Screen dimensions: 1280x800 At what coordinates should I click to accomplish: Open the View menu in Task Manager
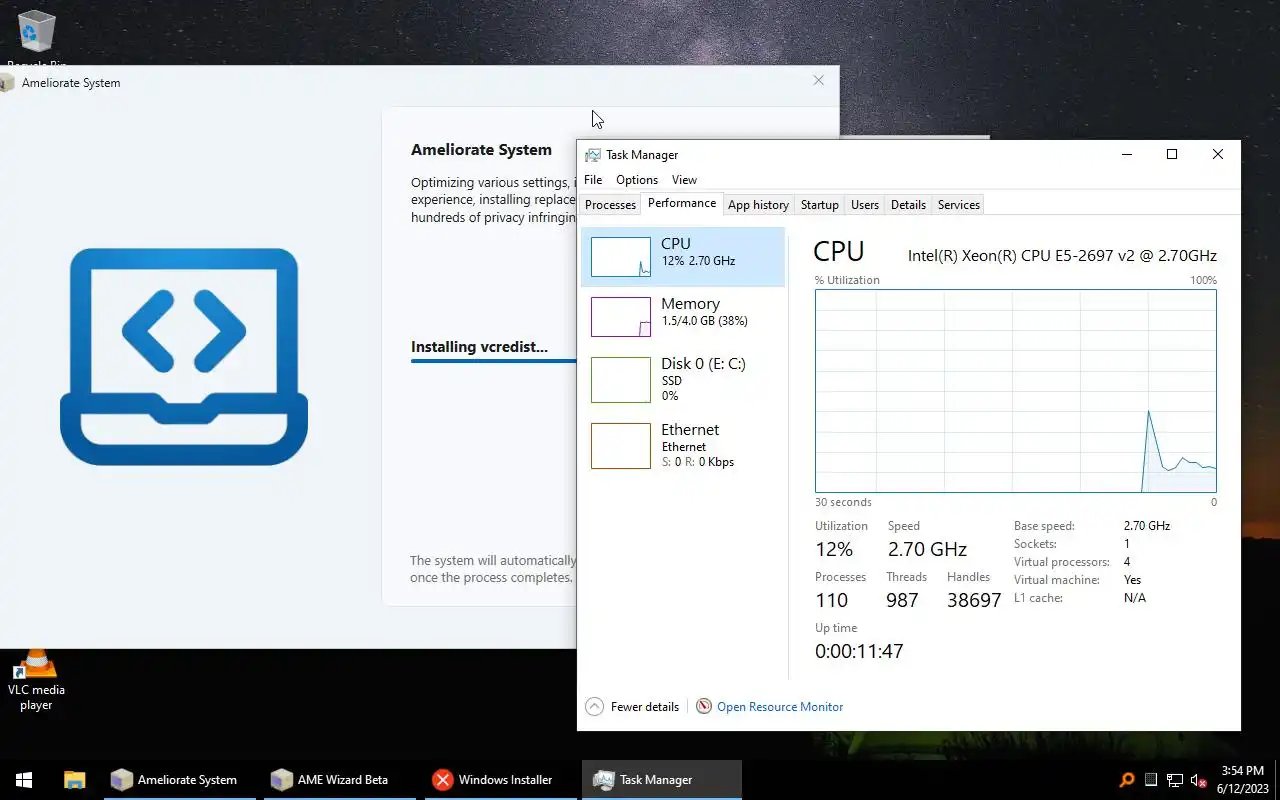(x=684, y=180)
